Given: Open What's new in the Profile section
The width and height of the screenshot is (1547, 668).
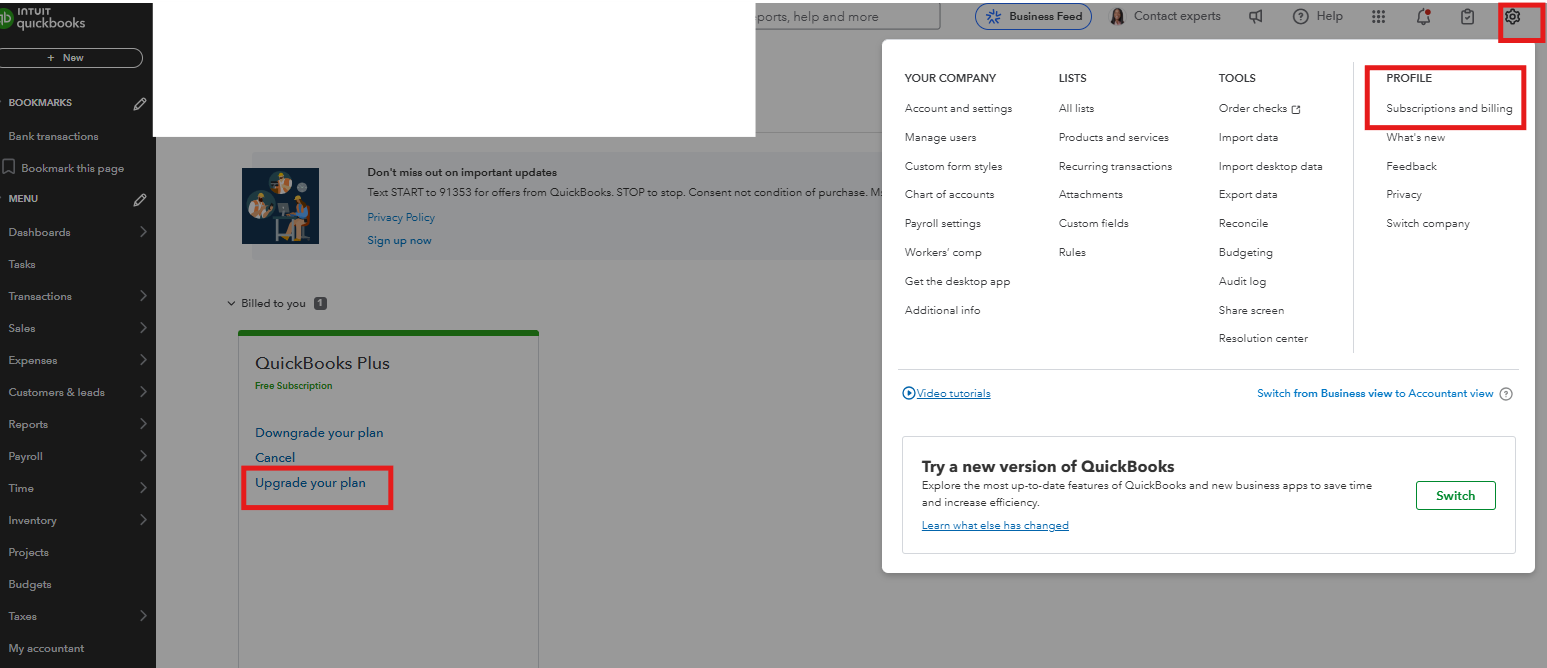Looking at the screenshot, I should (1415, 138).
